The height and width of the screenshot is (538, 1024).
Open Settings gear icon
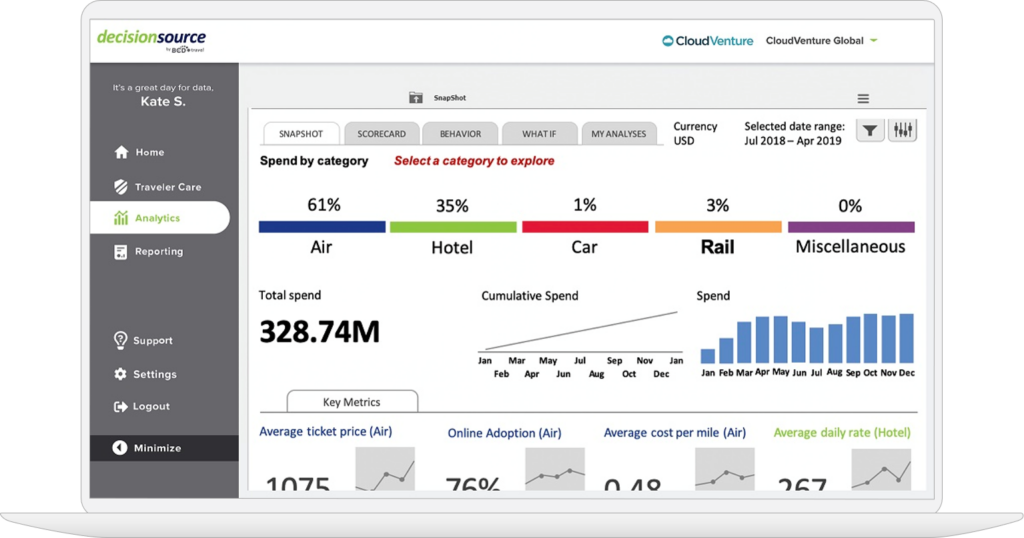tap(121, 375)
